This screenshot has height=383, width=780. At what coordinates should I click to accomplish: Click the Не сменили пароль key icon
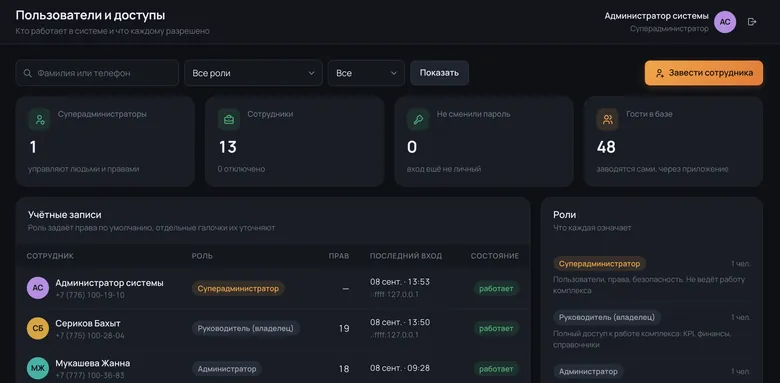[418, 119]
